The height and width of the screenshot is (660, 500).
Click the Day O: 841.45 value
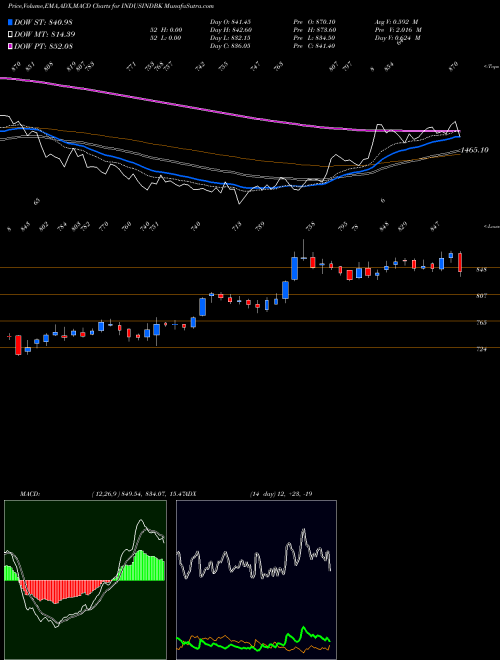pyautogui.click(x=230, y=22)
